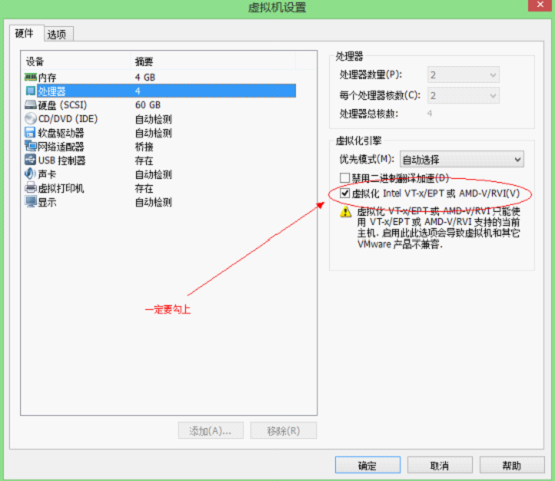Click 存在 summary in USB 控制器 row
555x481 pixels.
click(144, 160)
